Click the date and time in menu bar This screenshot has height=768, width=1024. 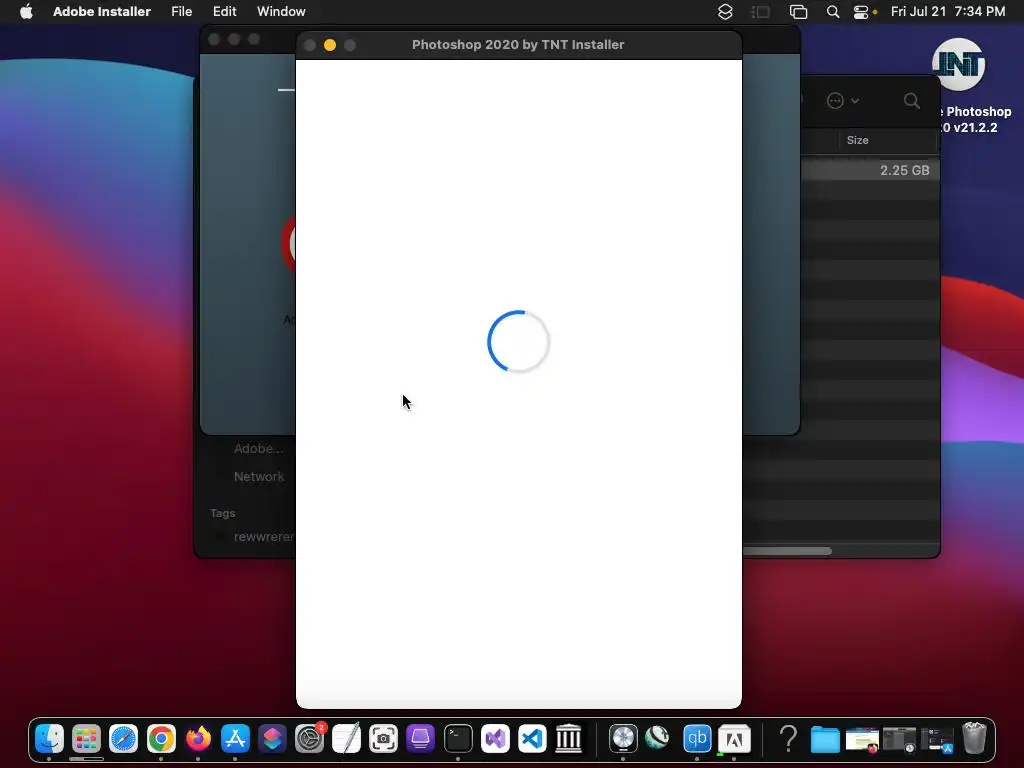pos(948,11)
